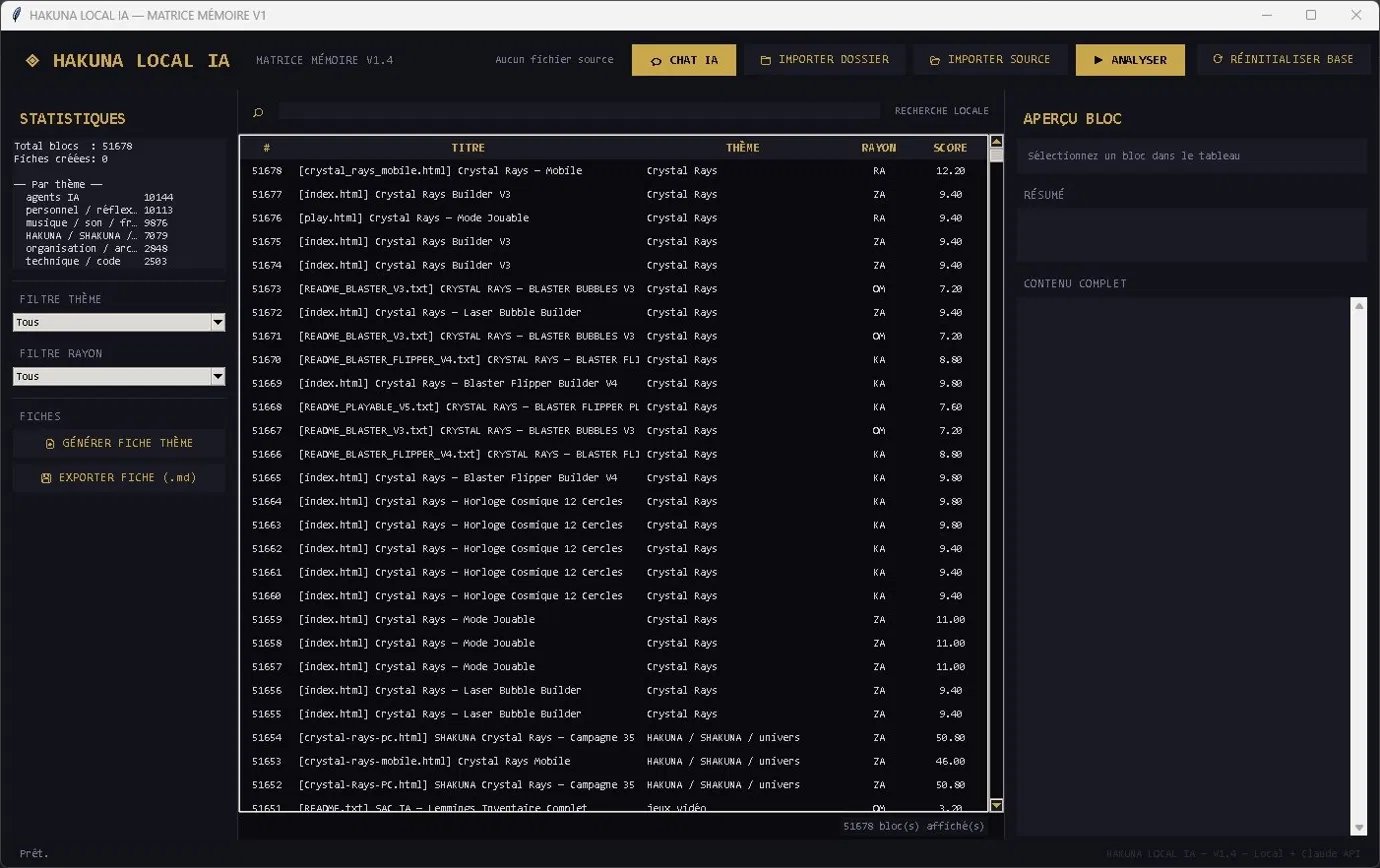Start analysis with the ANALYSER button
Viewport: 1380px width, 868px height.
pyautogui.click(x=1130, y=60)
